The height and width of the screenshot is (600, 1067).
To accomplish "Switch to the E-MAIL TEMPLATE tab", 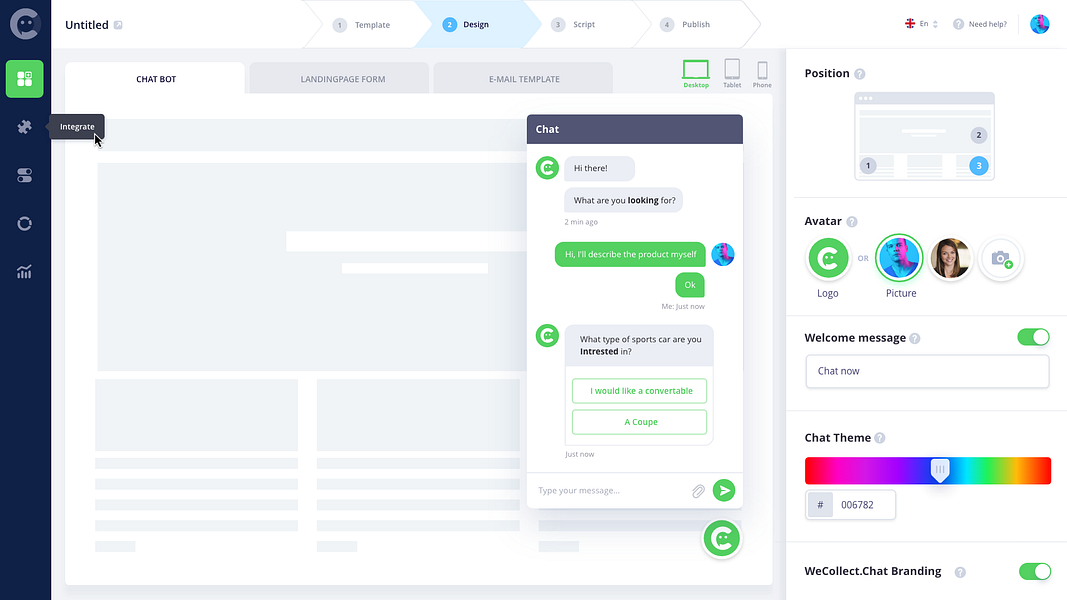I will 522,77.
